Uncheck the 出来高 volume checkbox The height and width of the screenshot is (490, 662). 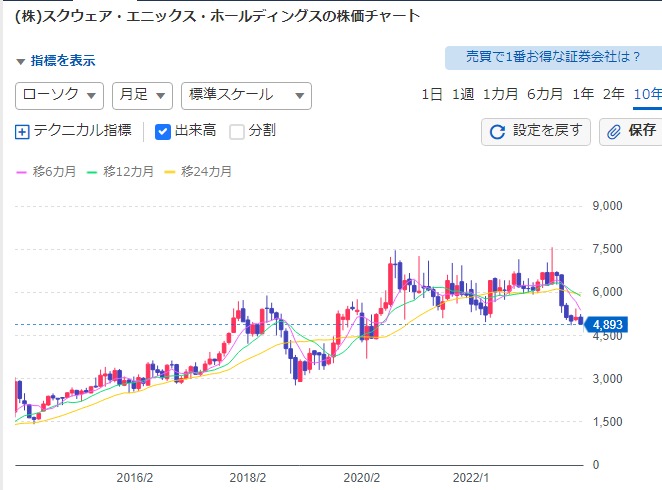[163, 132]
